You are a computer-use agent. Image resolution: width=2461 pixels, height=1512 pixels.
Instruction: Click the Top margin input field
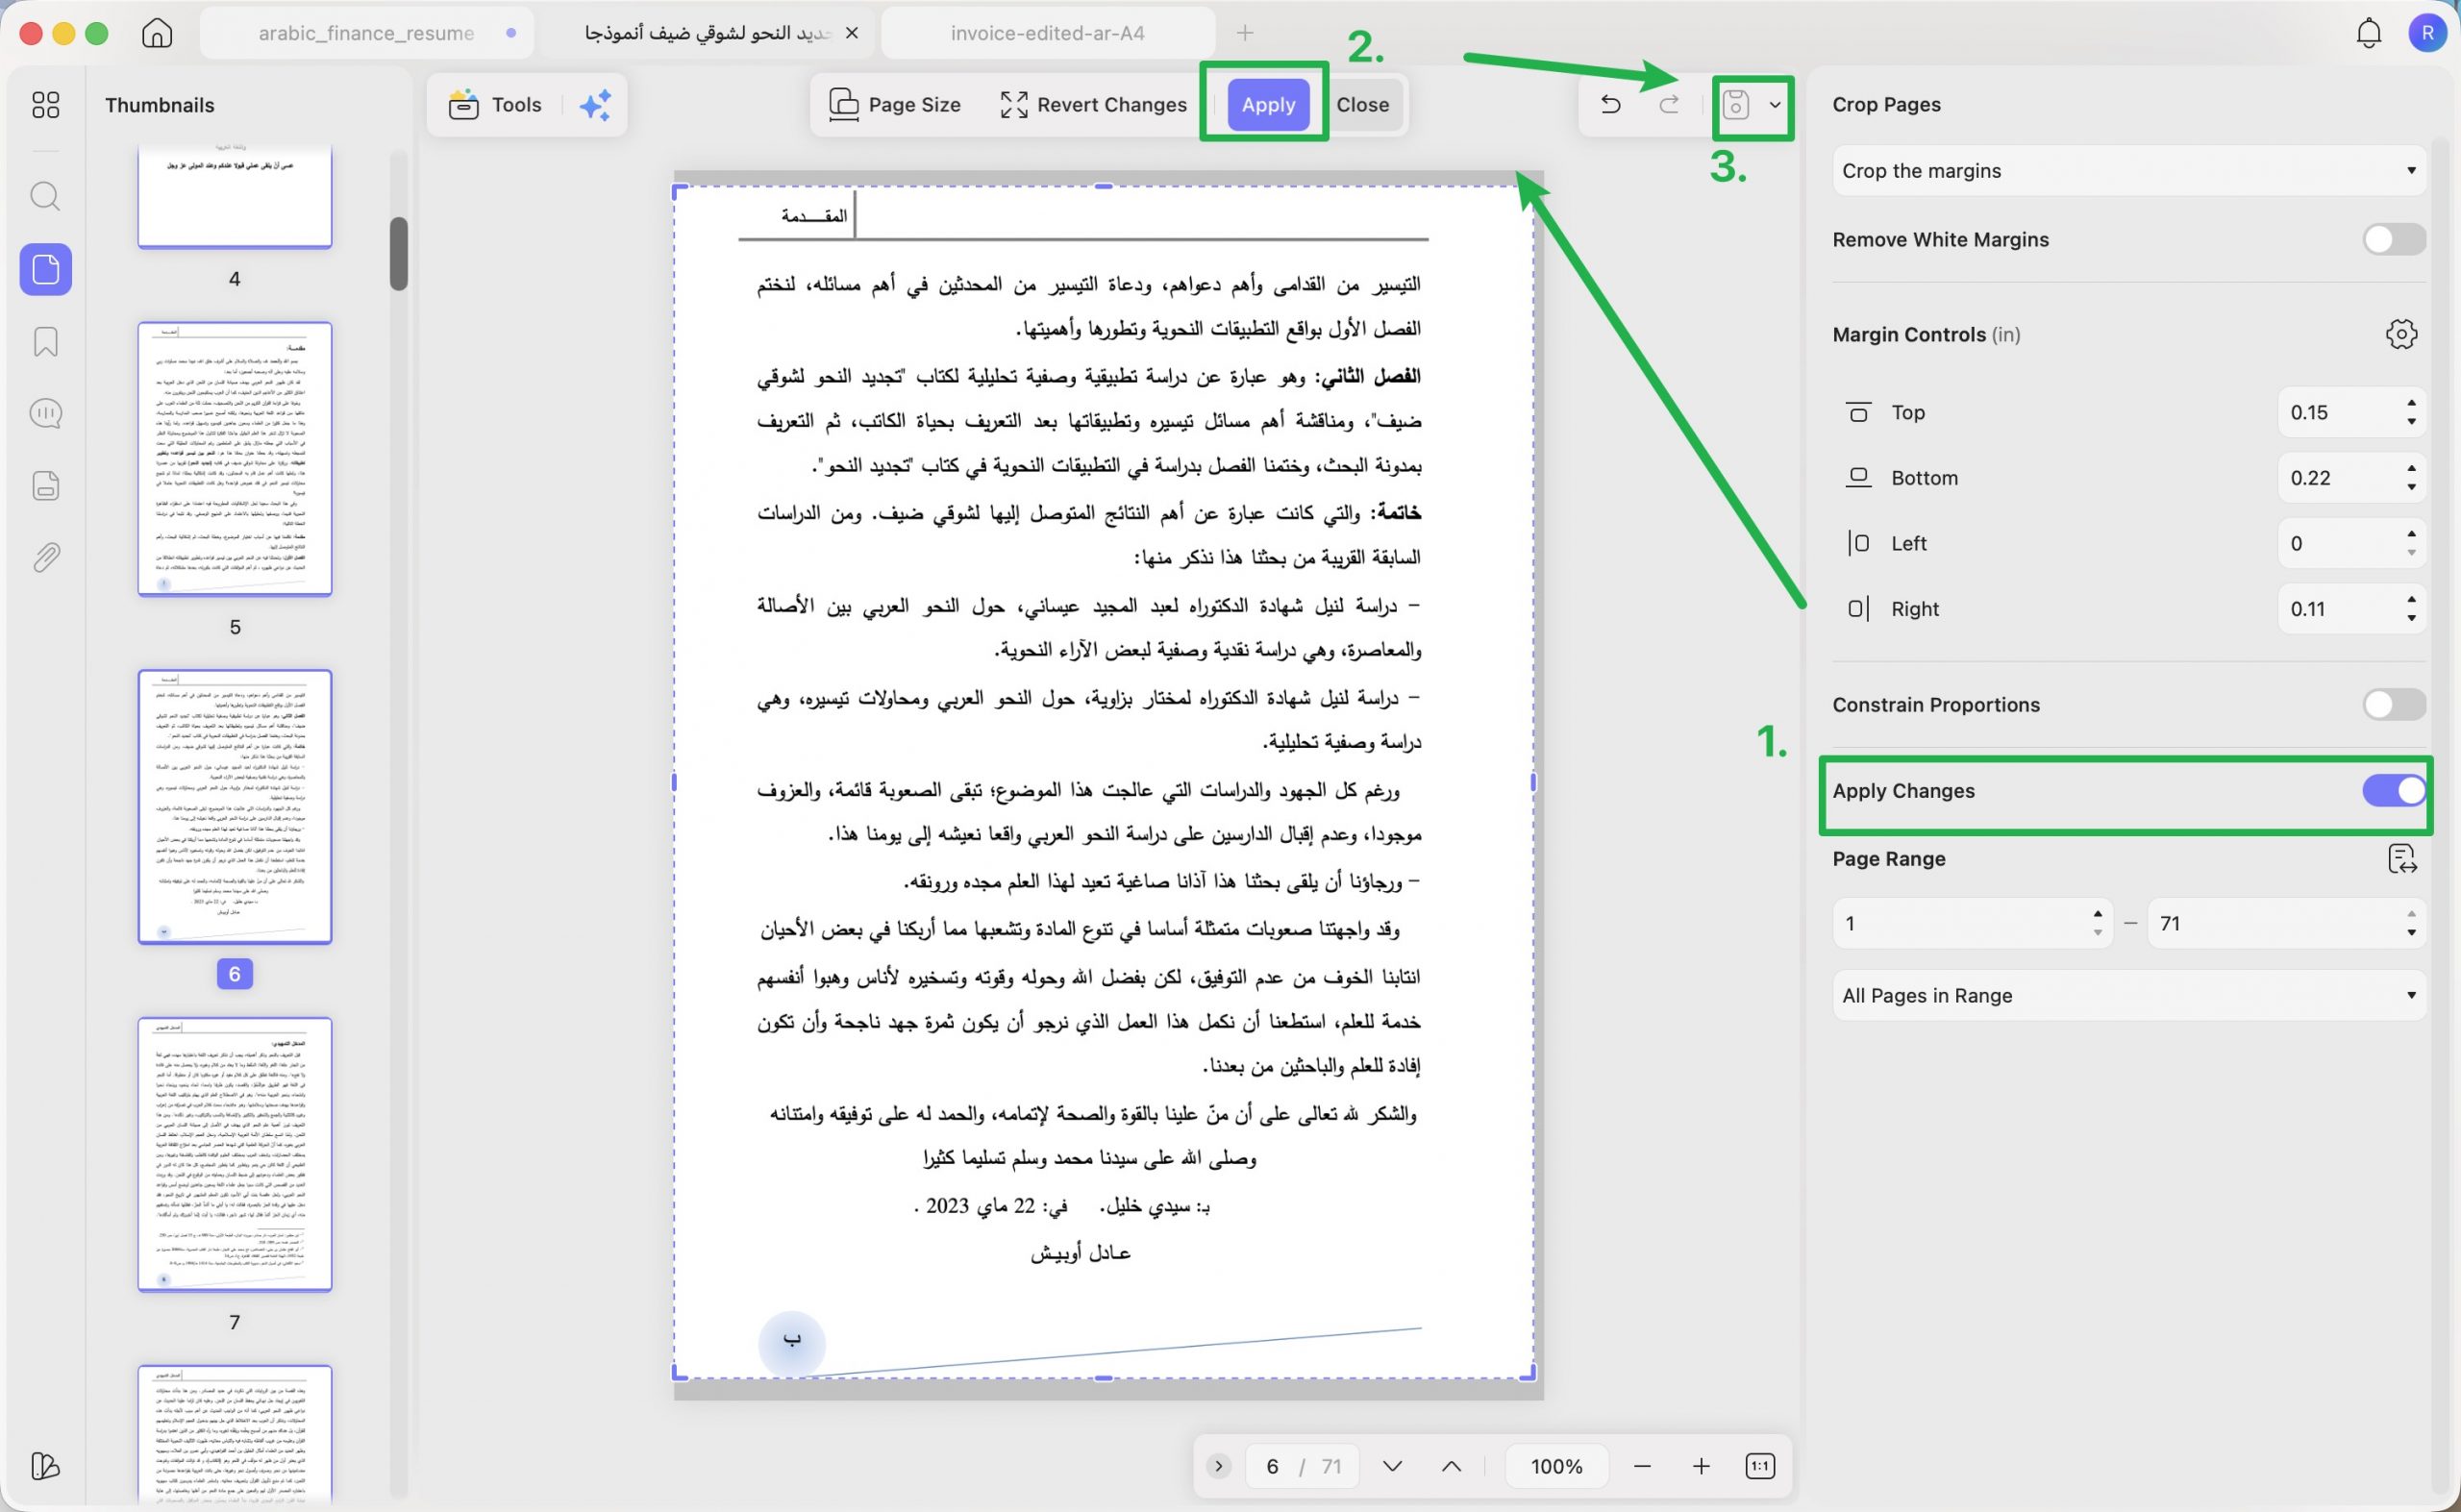(2350, 412)
